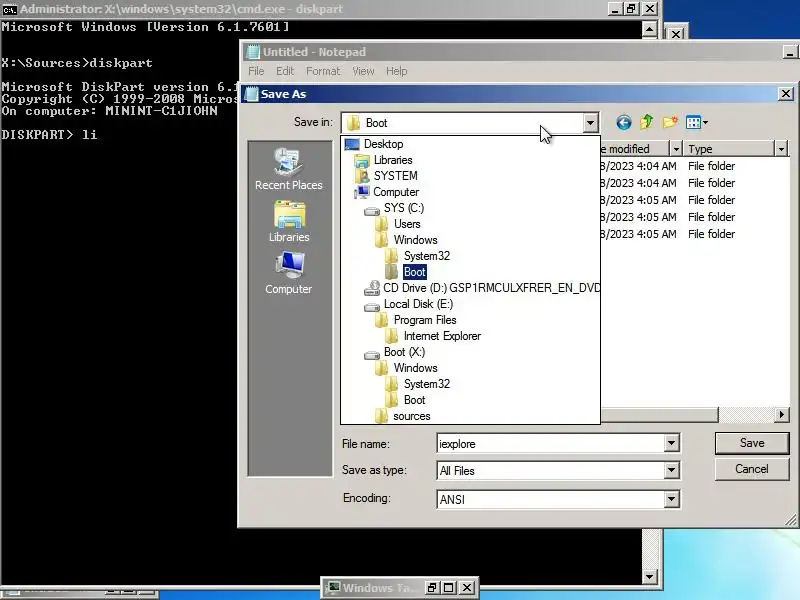
Task: Open Notepad Format menu
Action: (x=323, y=71)
